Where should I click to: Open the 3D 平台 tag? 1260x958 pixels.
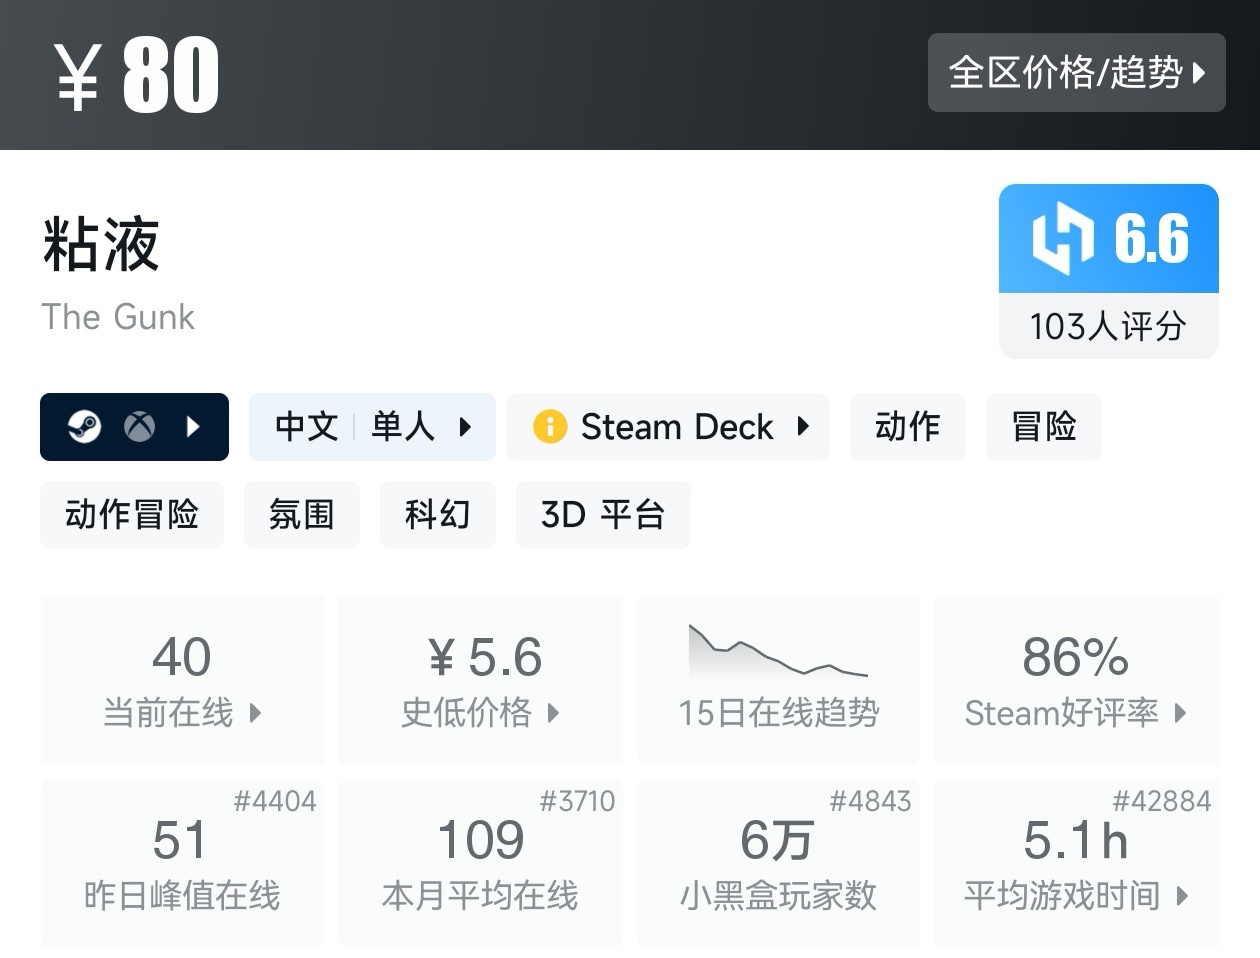coord(602,515)
